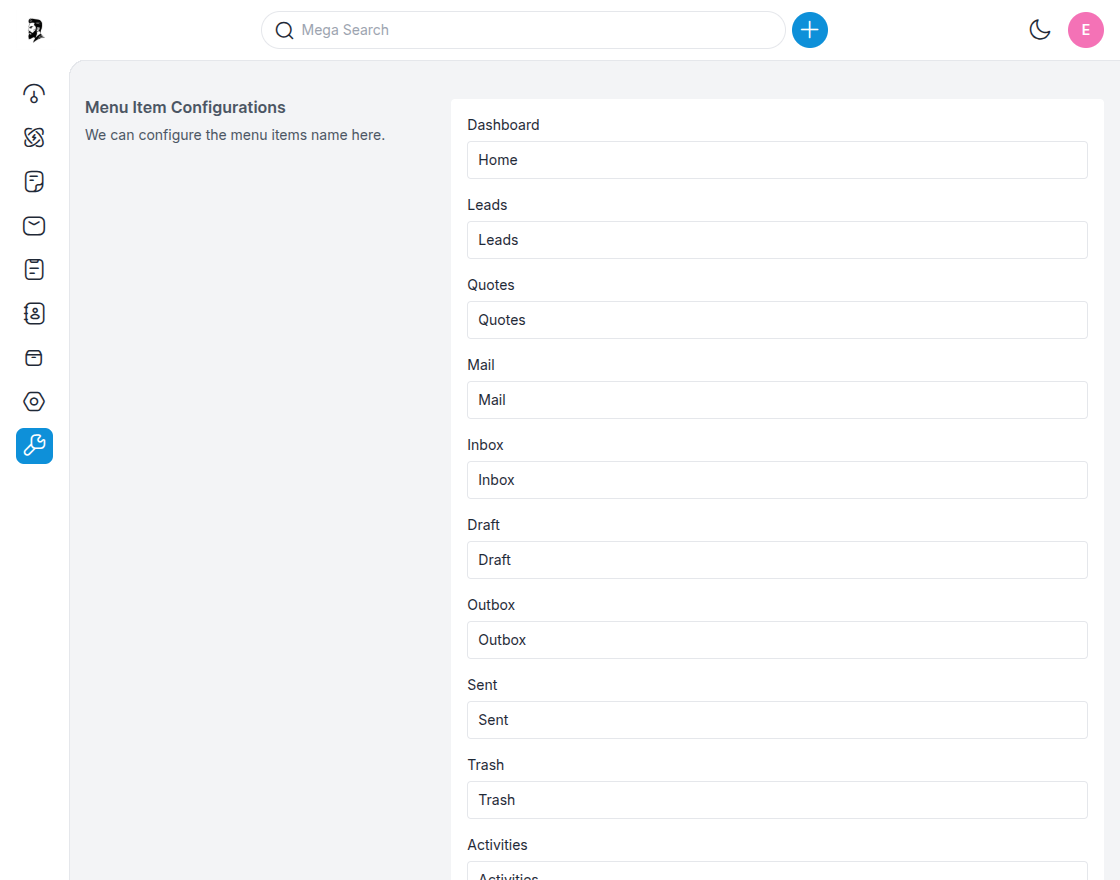Click the Draft field label
Screen dimensions: 1120x880
[x=483, y=525]
